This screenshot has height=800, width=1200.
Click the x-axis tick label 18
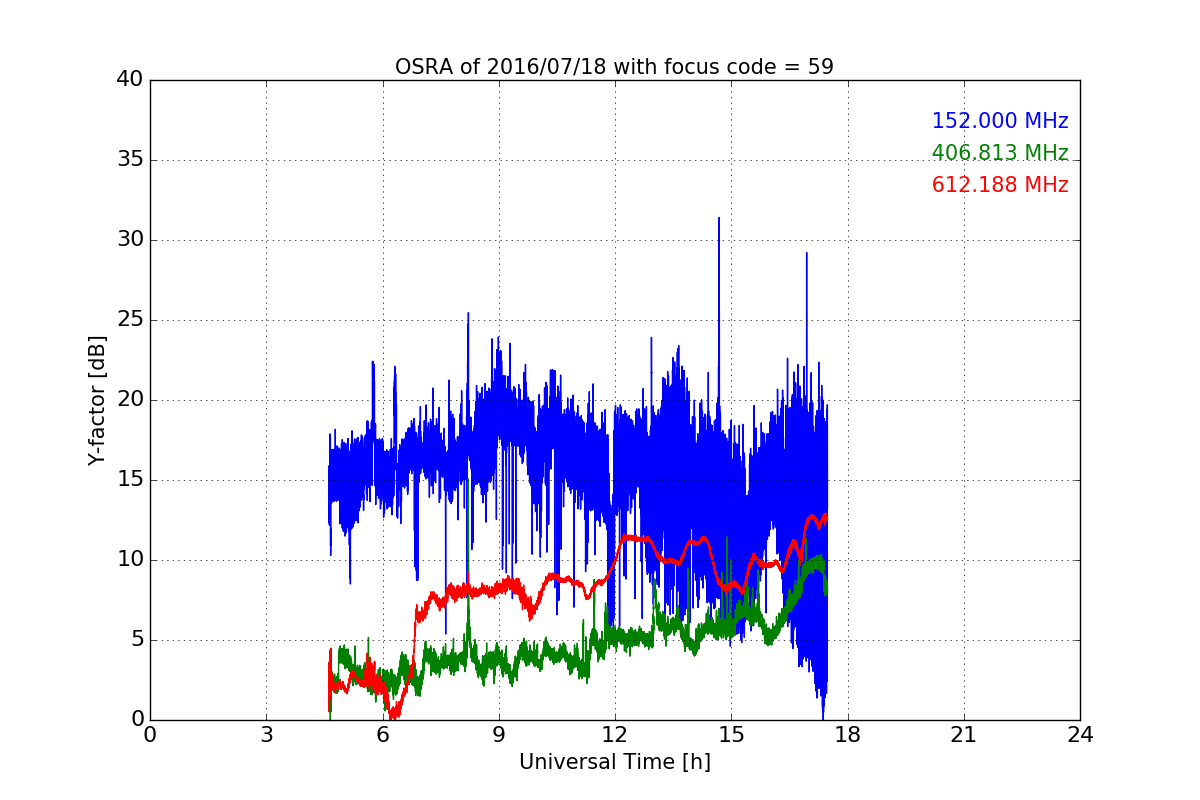(x=848, y=735)
